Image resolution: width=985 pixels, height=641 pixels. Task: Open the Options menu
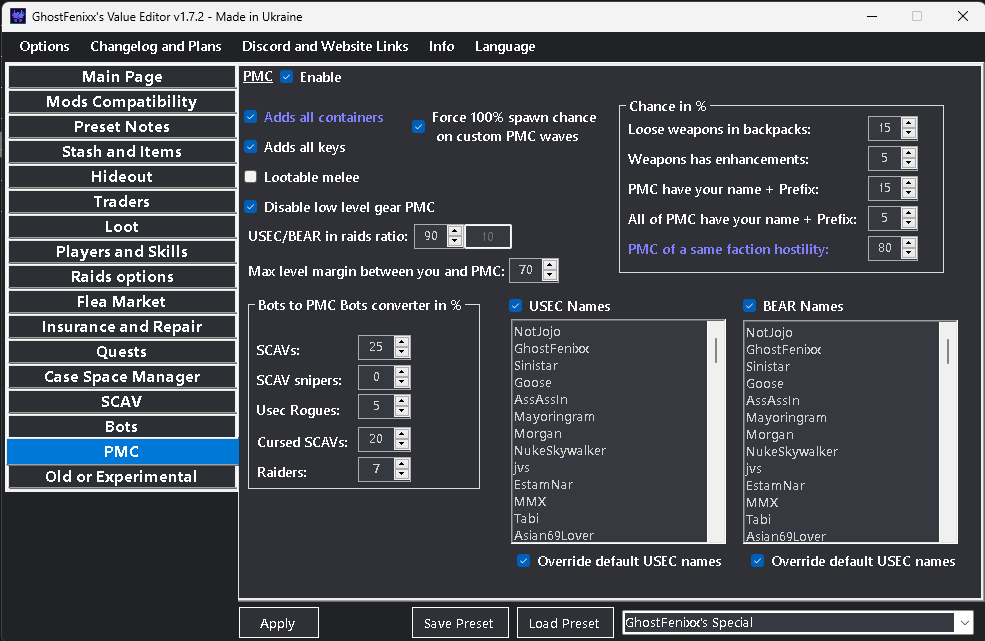point(45,47)
